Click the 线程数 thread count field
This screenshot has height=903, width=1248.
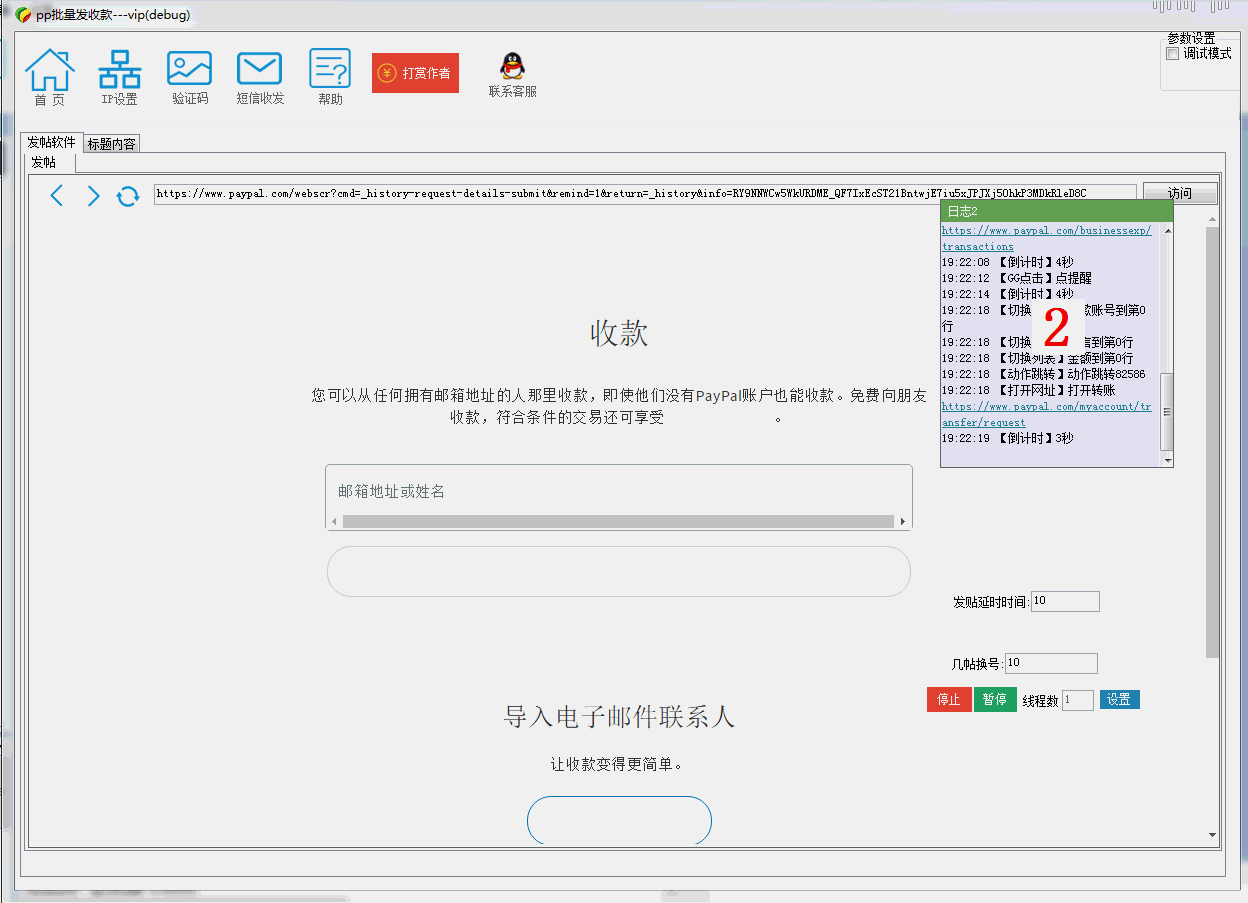[x=1078, y=701]
